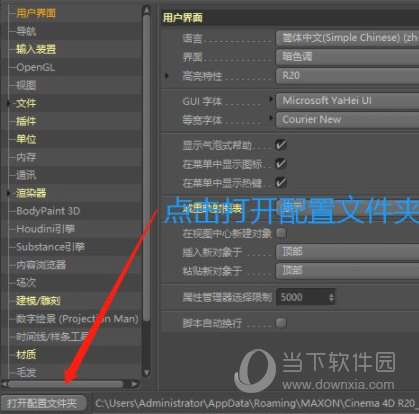Screen dimensions: 419x414
Task: Expand the 文件 tree node arrow
Action: pos(9,103)
